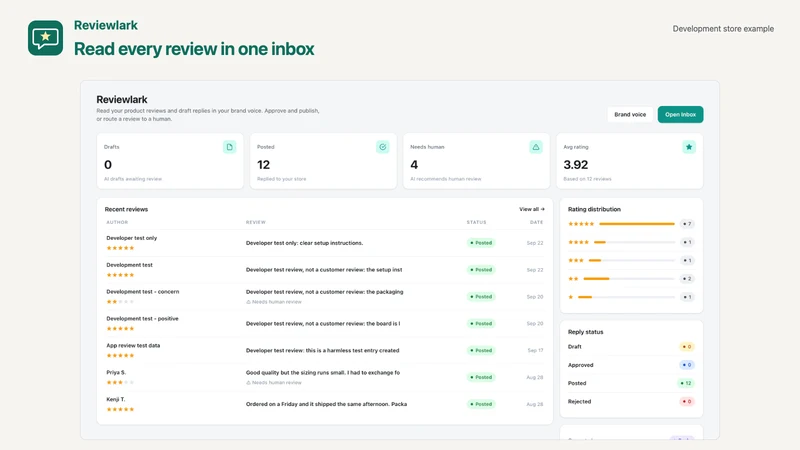Open review 'Good quality but the sizing runs small'
The height and width of the screenshot is (450, 800).
(x=323, y=372)
